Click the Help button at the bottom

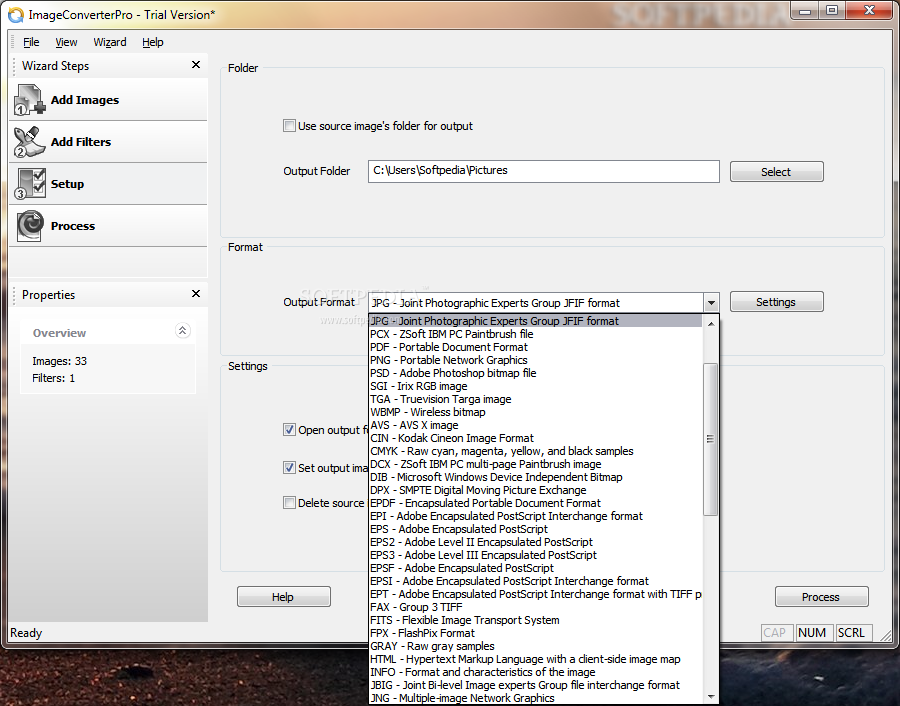click(x=284, y=596)
